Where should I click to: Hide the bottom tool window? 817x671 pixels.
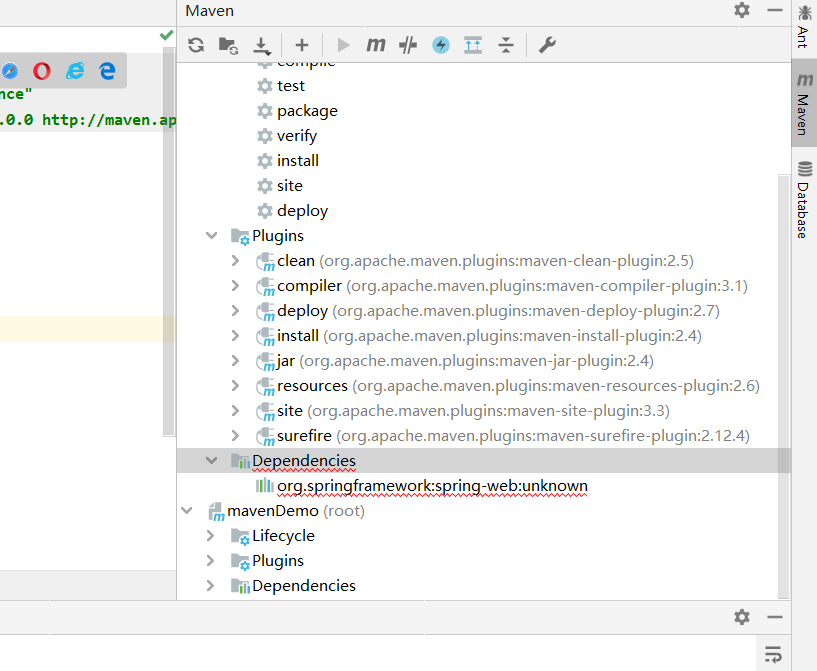pos(775,617)
